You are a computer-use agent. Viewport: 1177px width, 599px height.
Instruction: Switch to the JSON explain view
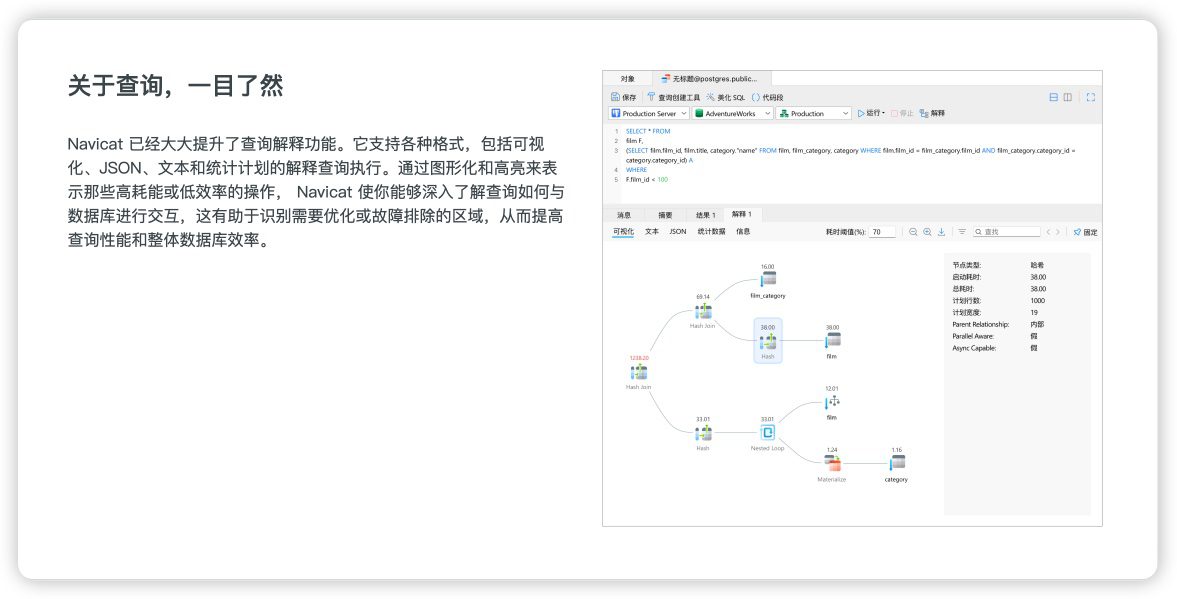677,232
